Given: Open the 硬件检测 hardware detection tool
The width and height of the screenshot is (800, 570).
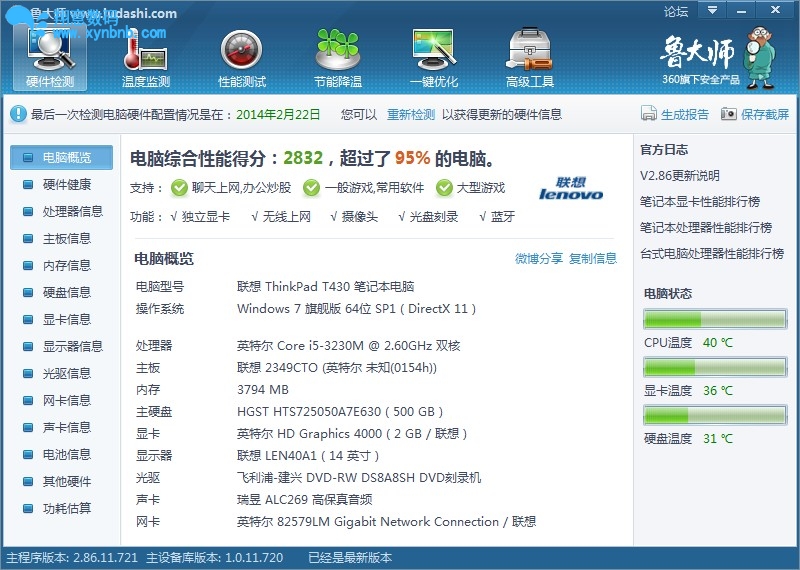Looking at the screenshot, I should (50, 59).
